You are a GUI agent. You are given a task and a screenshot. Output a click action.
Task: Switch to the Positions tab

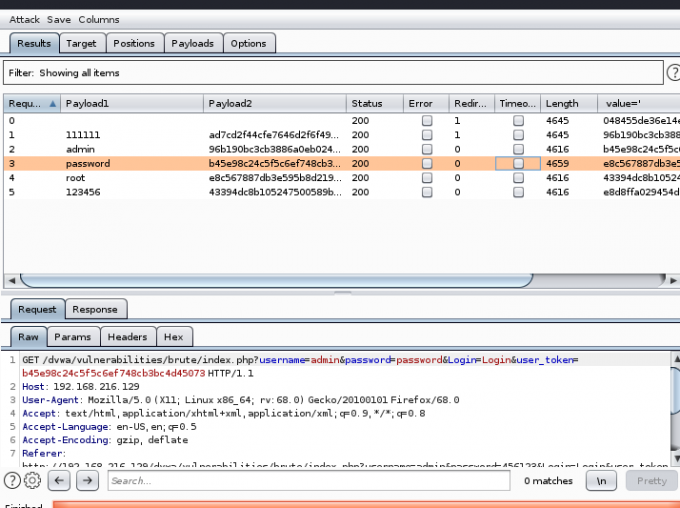tap(134, 43)
